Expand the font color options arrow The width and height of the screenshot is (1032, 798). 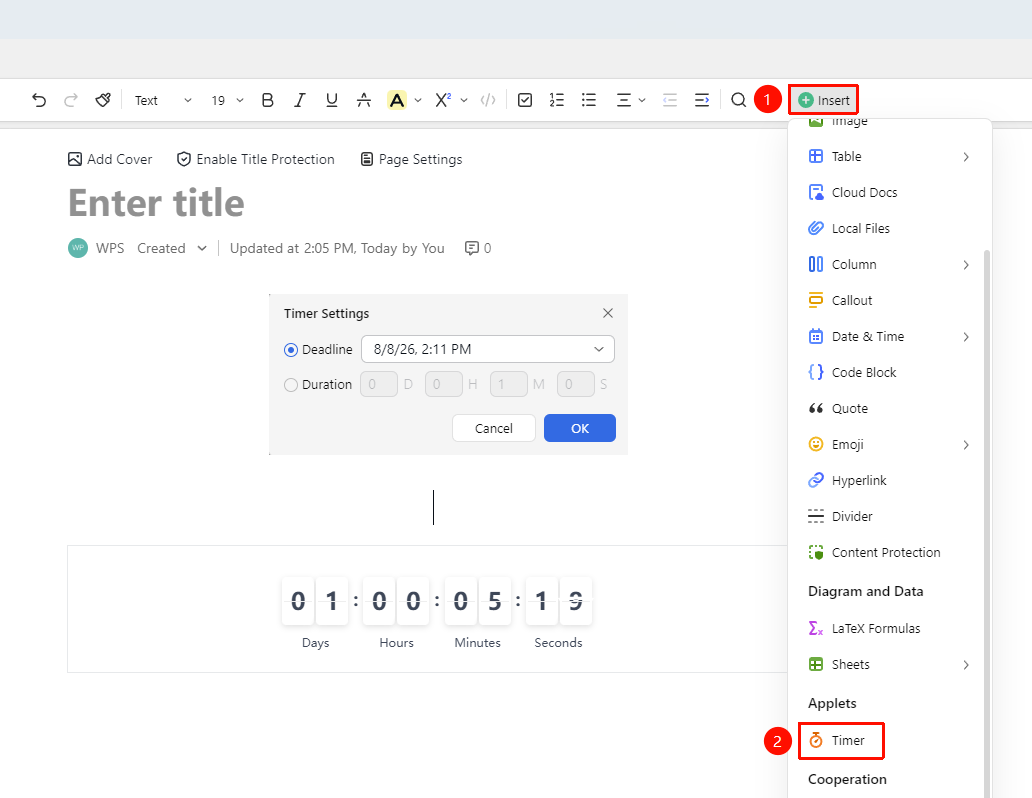(x=418, y=100)
